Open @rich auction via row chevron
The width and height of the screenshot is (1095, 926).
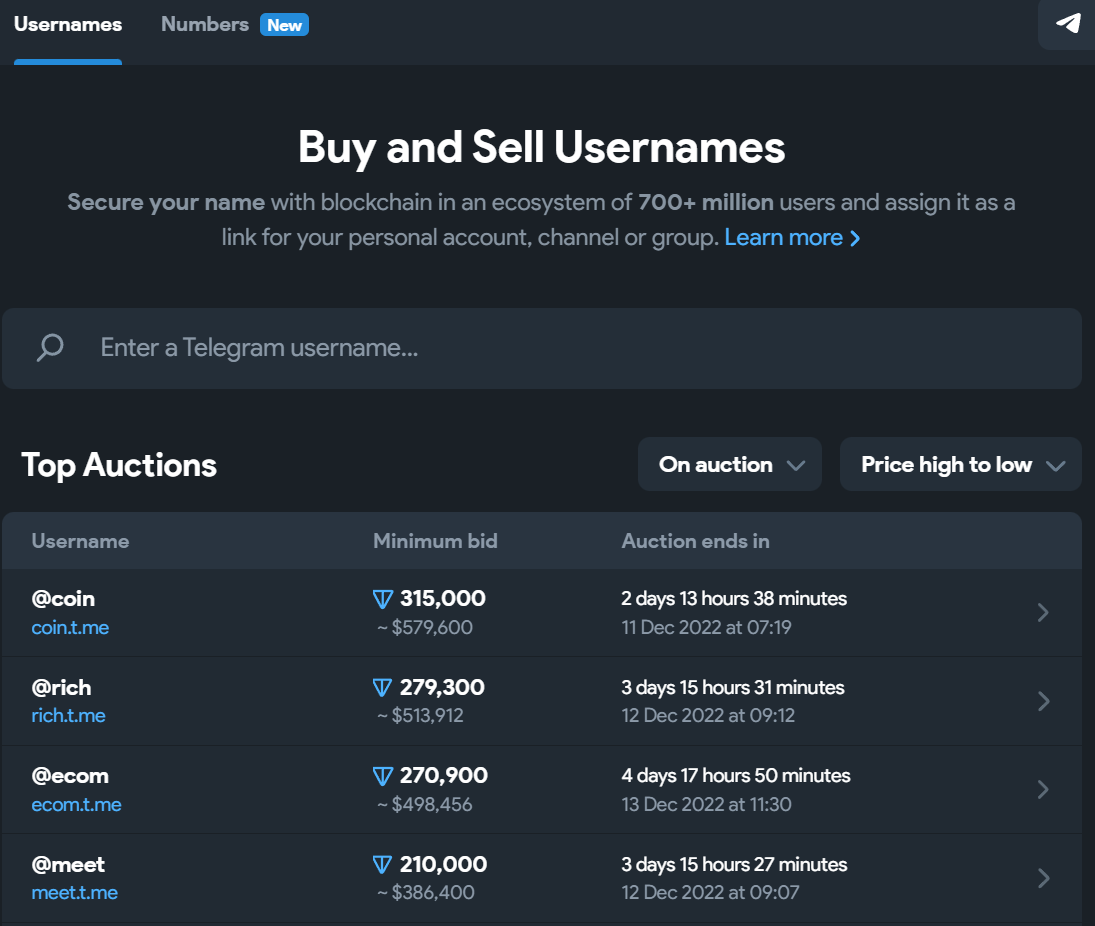click(1043, 701)
